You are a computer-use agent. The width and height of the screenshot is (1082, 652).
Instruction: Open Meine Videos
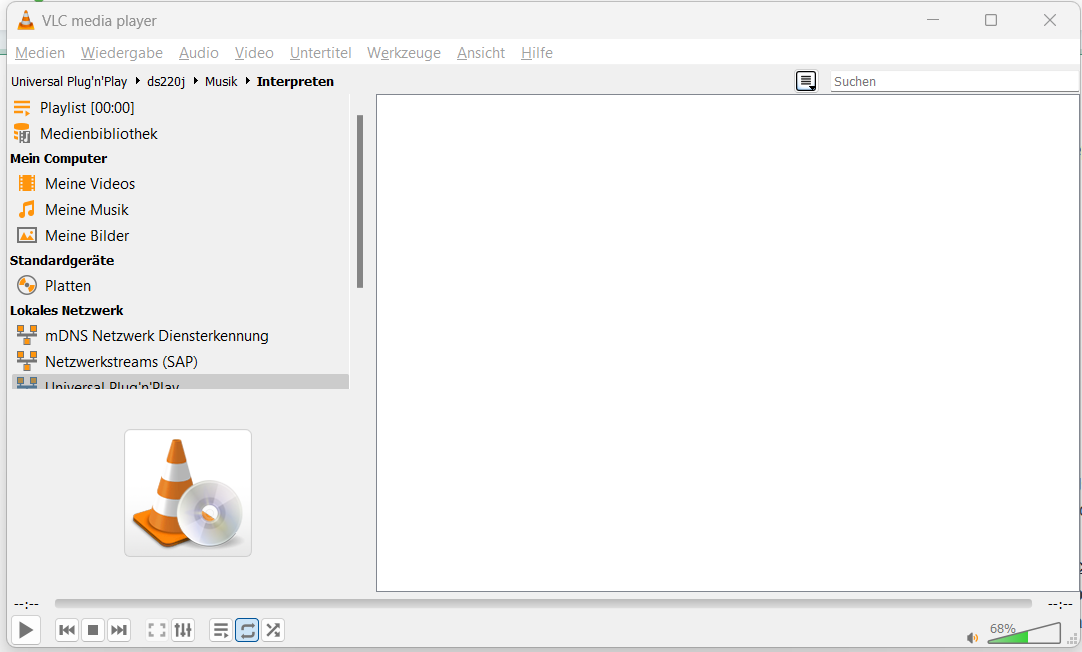179,184
